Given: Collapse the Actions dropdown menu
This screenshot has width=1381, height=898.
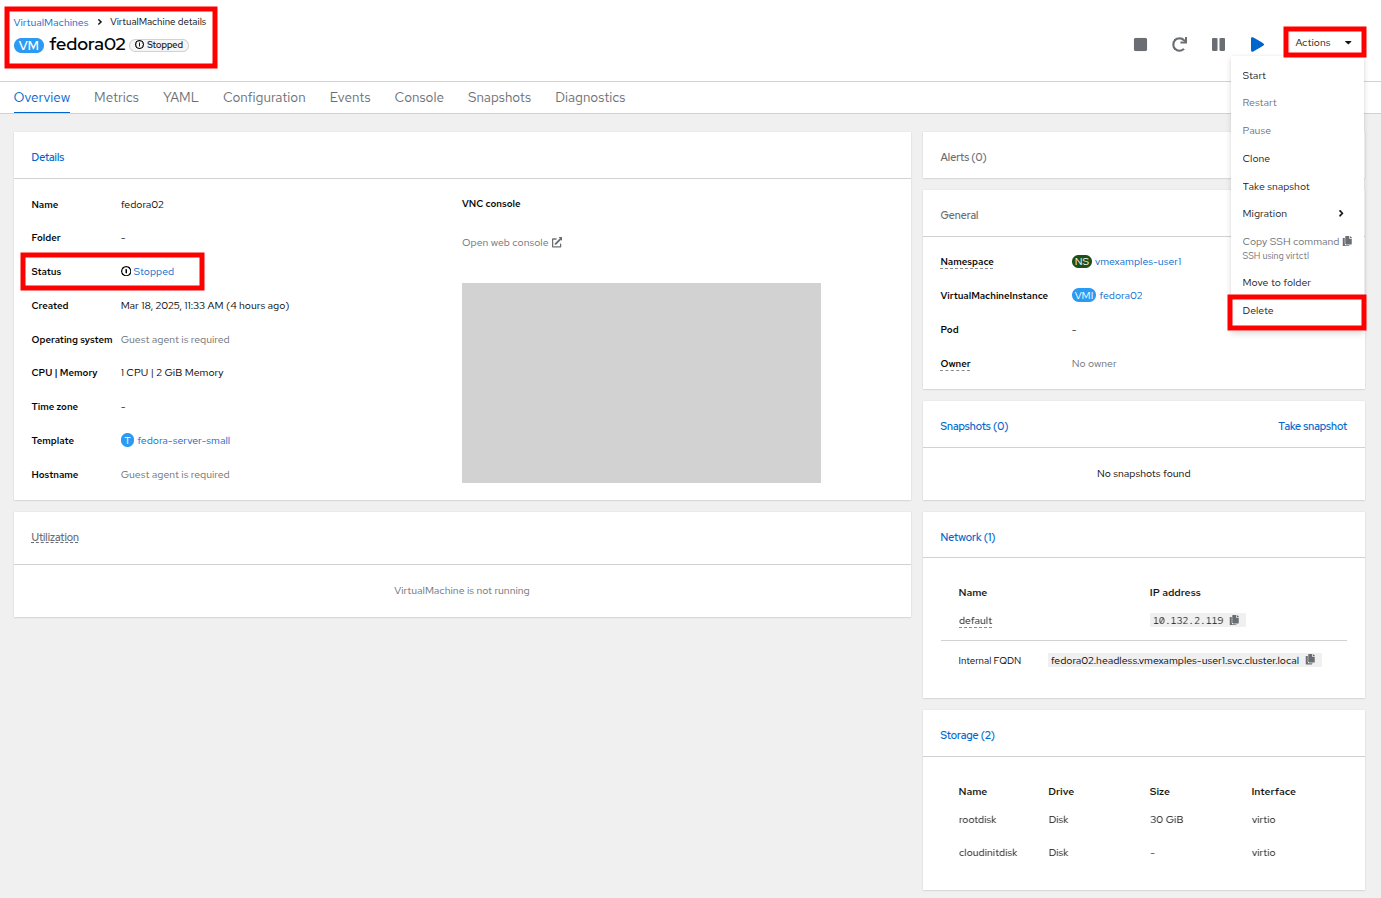Looking at the screenshot, I should pos(1323,43).
